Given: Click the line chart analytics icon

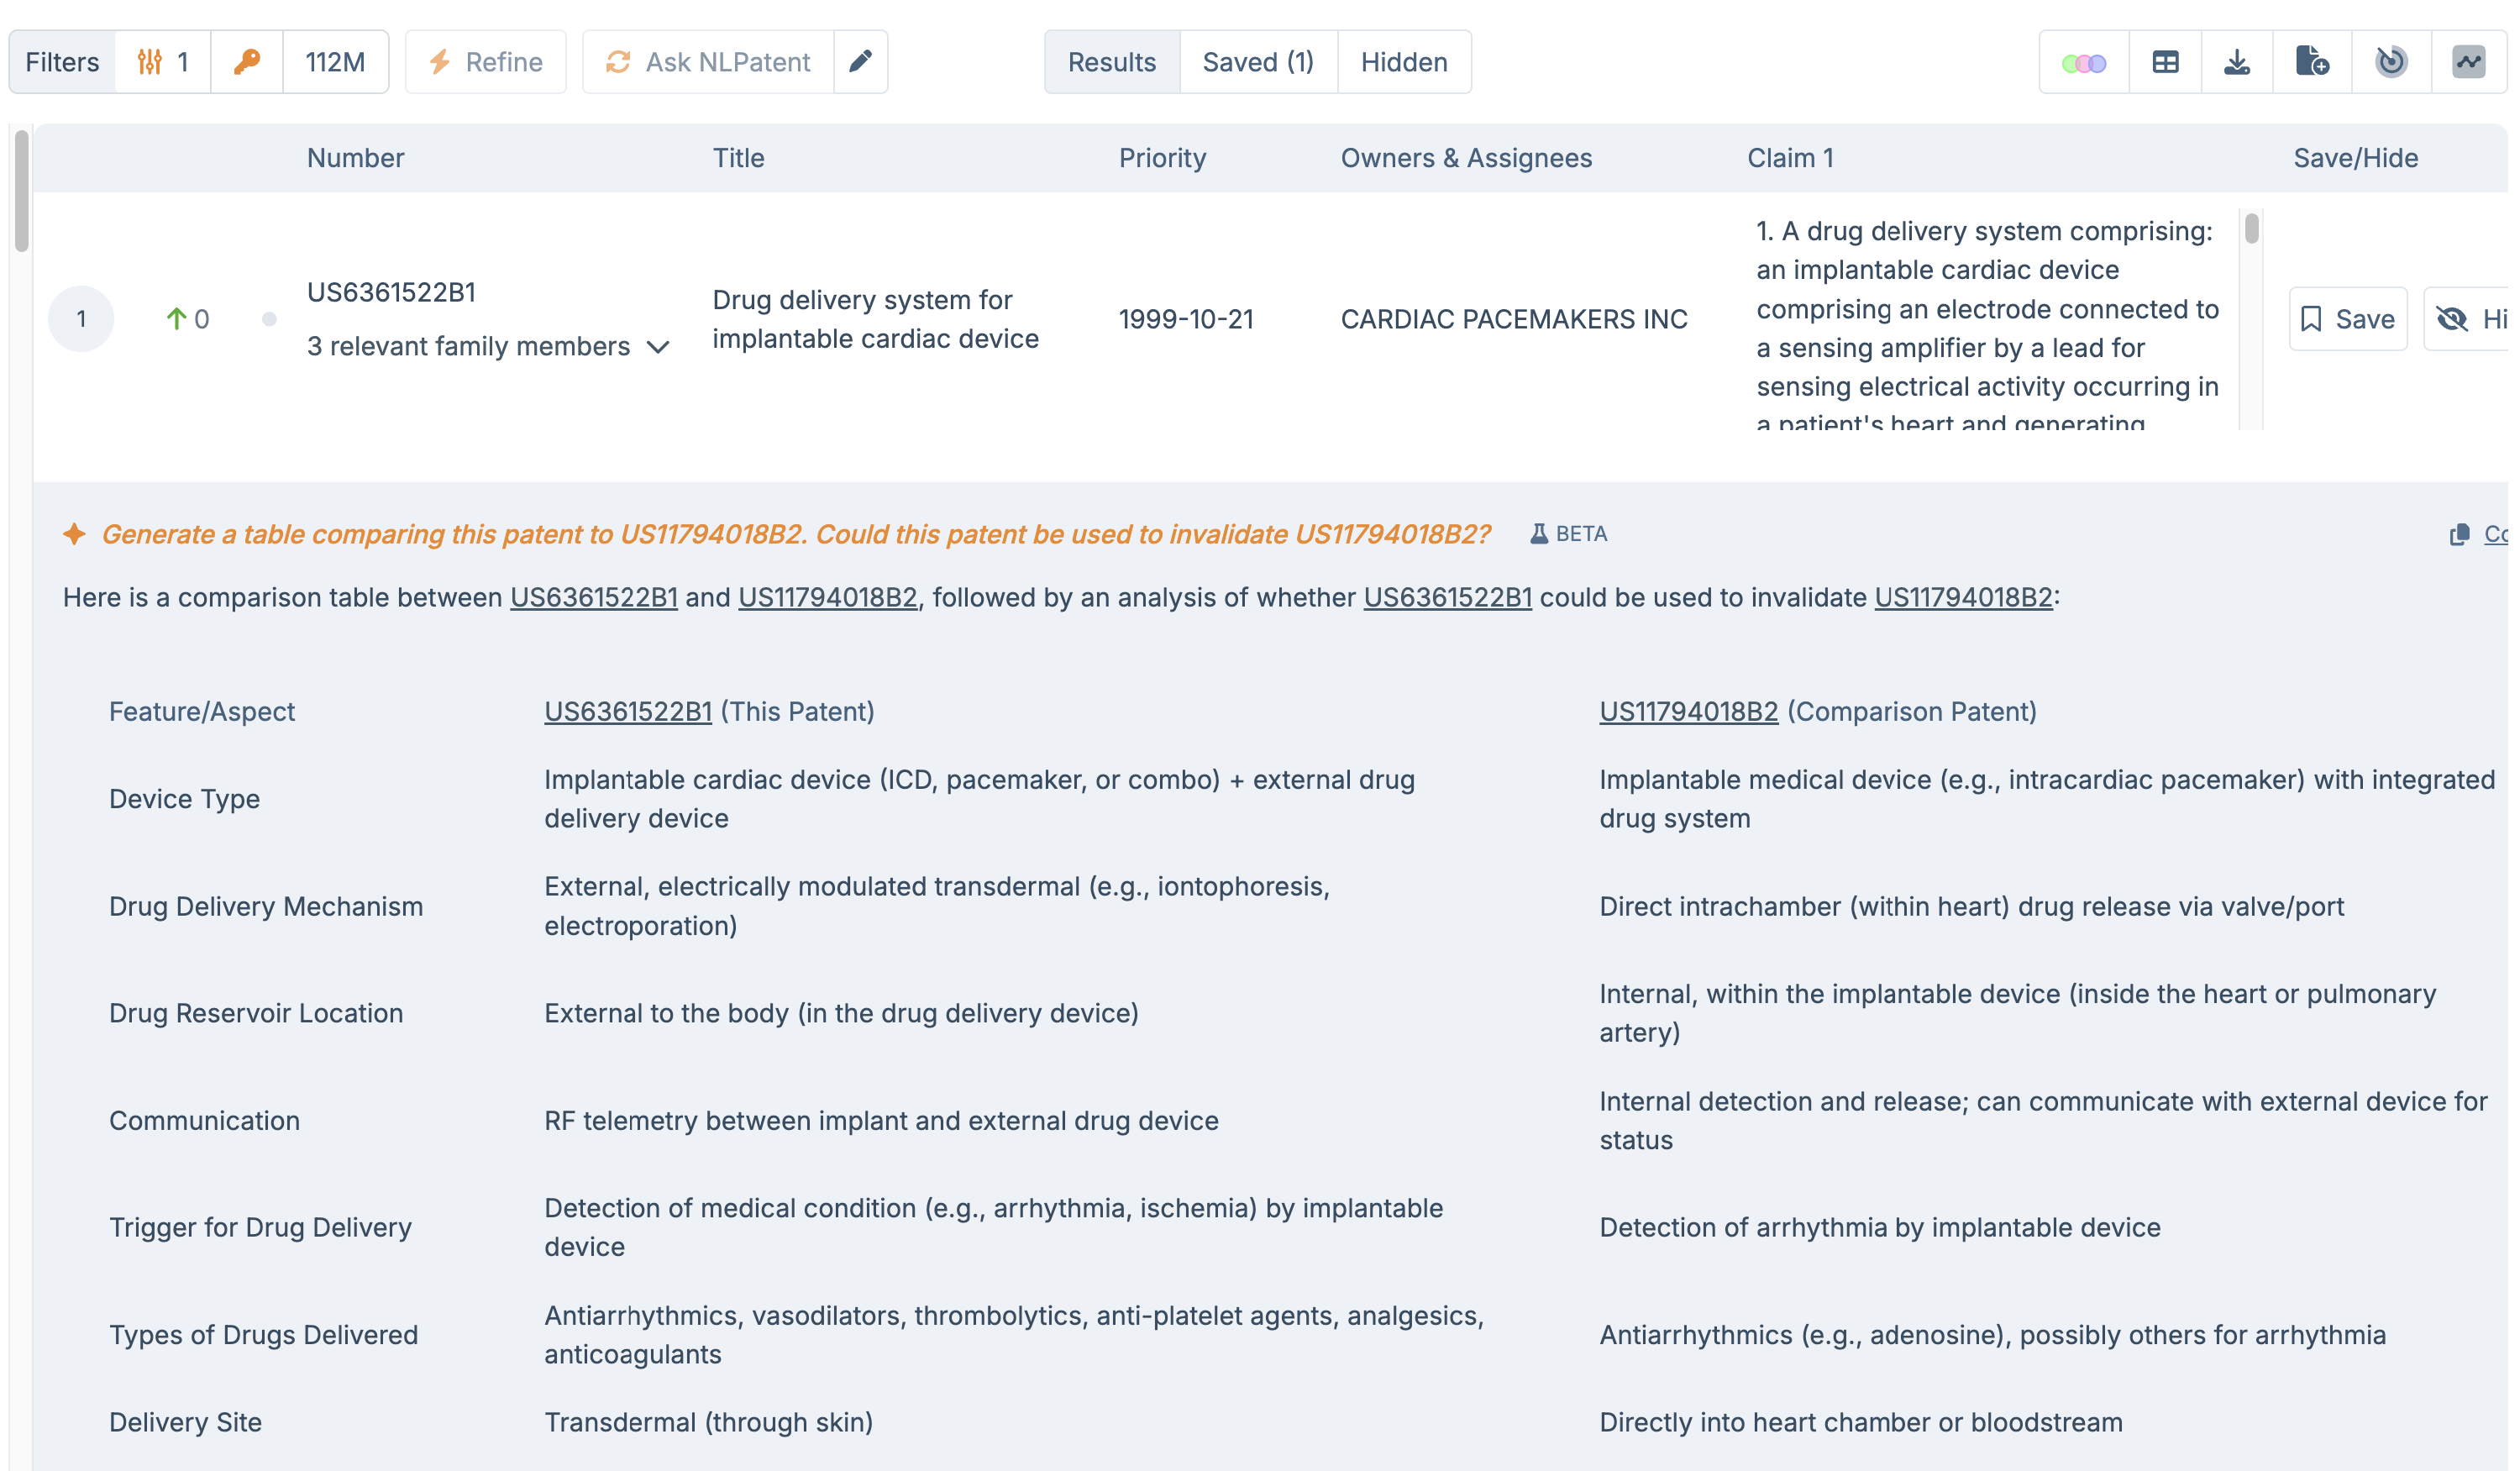Looking at the screenshot, I should tap(2468, 62).
